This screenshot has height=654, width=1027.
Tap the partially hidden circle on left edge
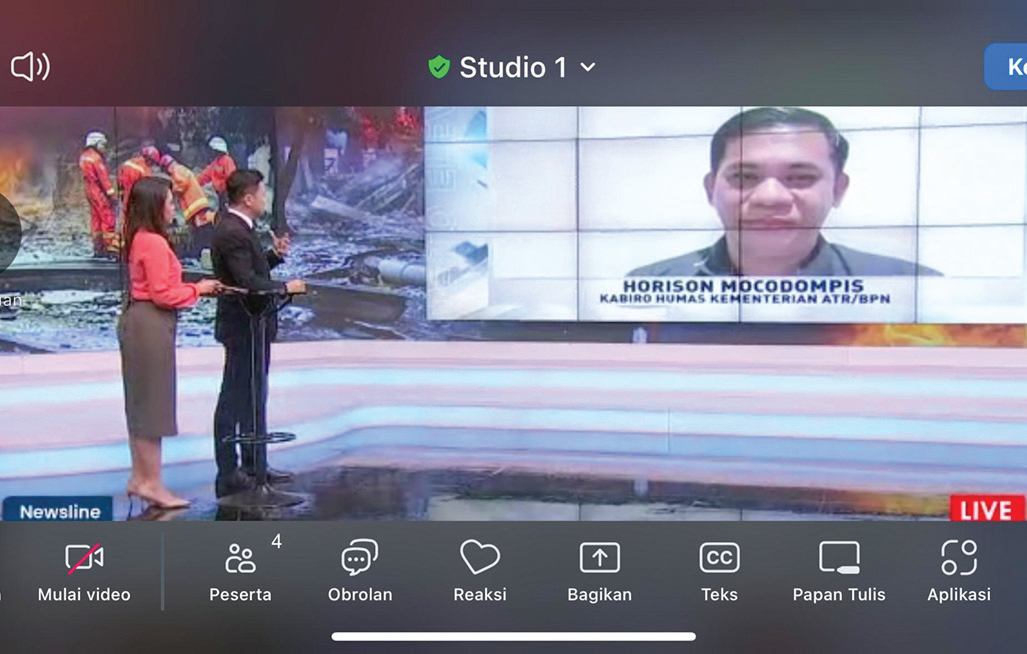click(x=8, y=230)
